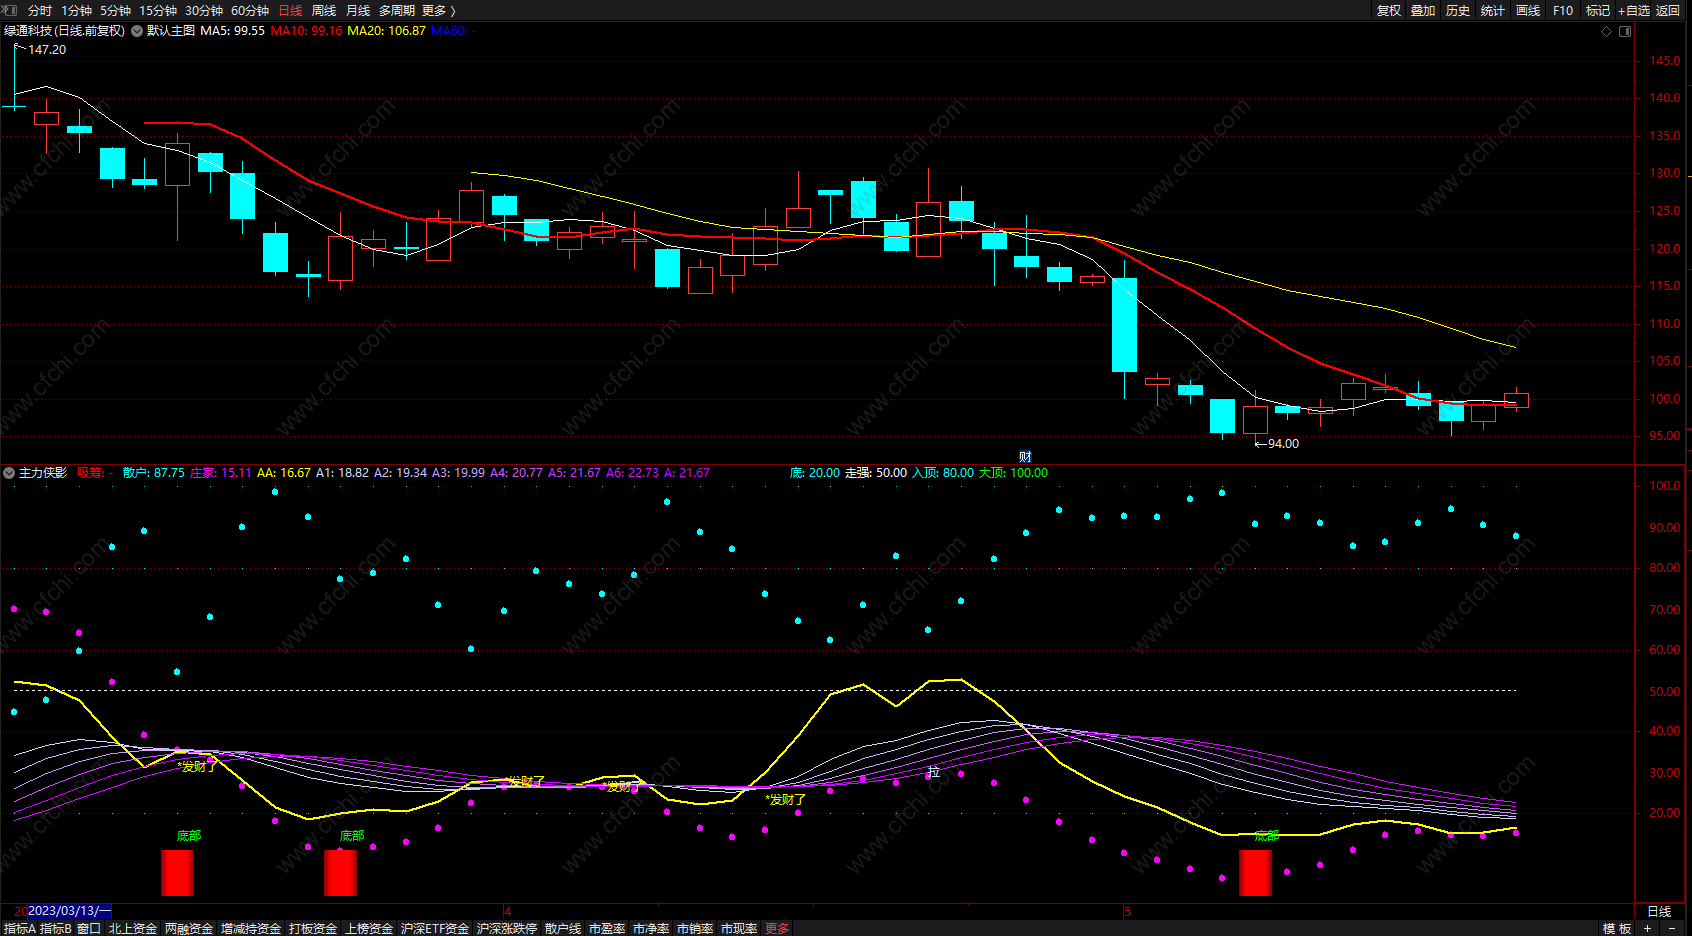
Task: Click the large cyan candlestick near 115
Action: tap(1124, 325)
